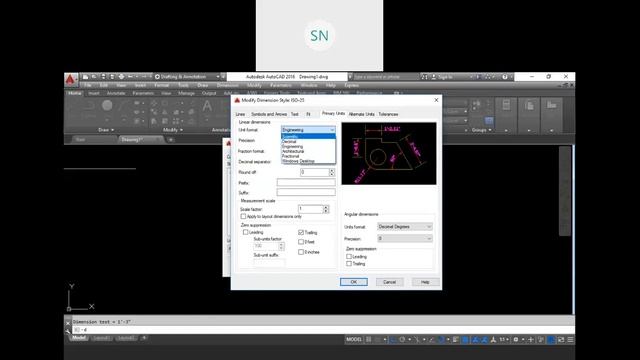Open the Express menu
This screenshot has width=640, height=360.
351,85
